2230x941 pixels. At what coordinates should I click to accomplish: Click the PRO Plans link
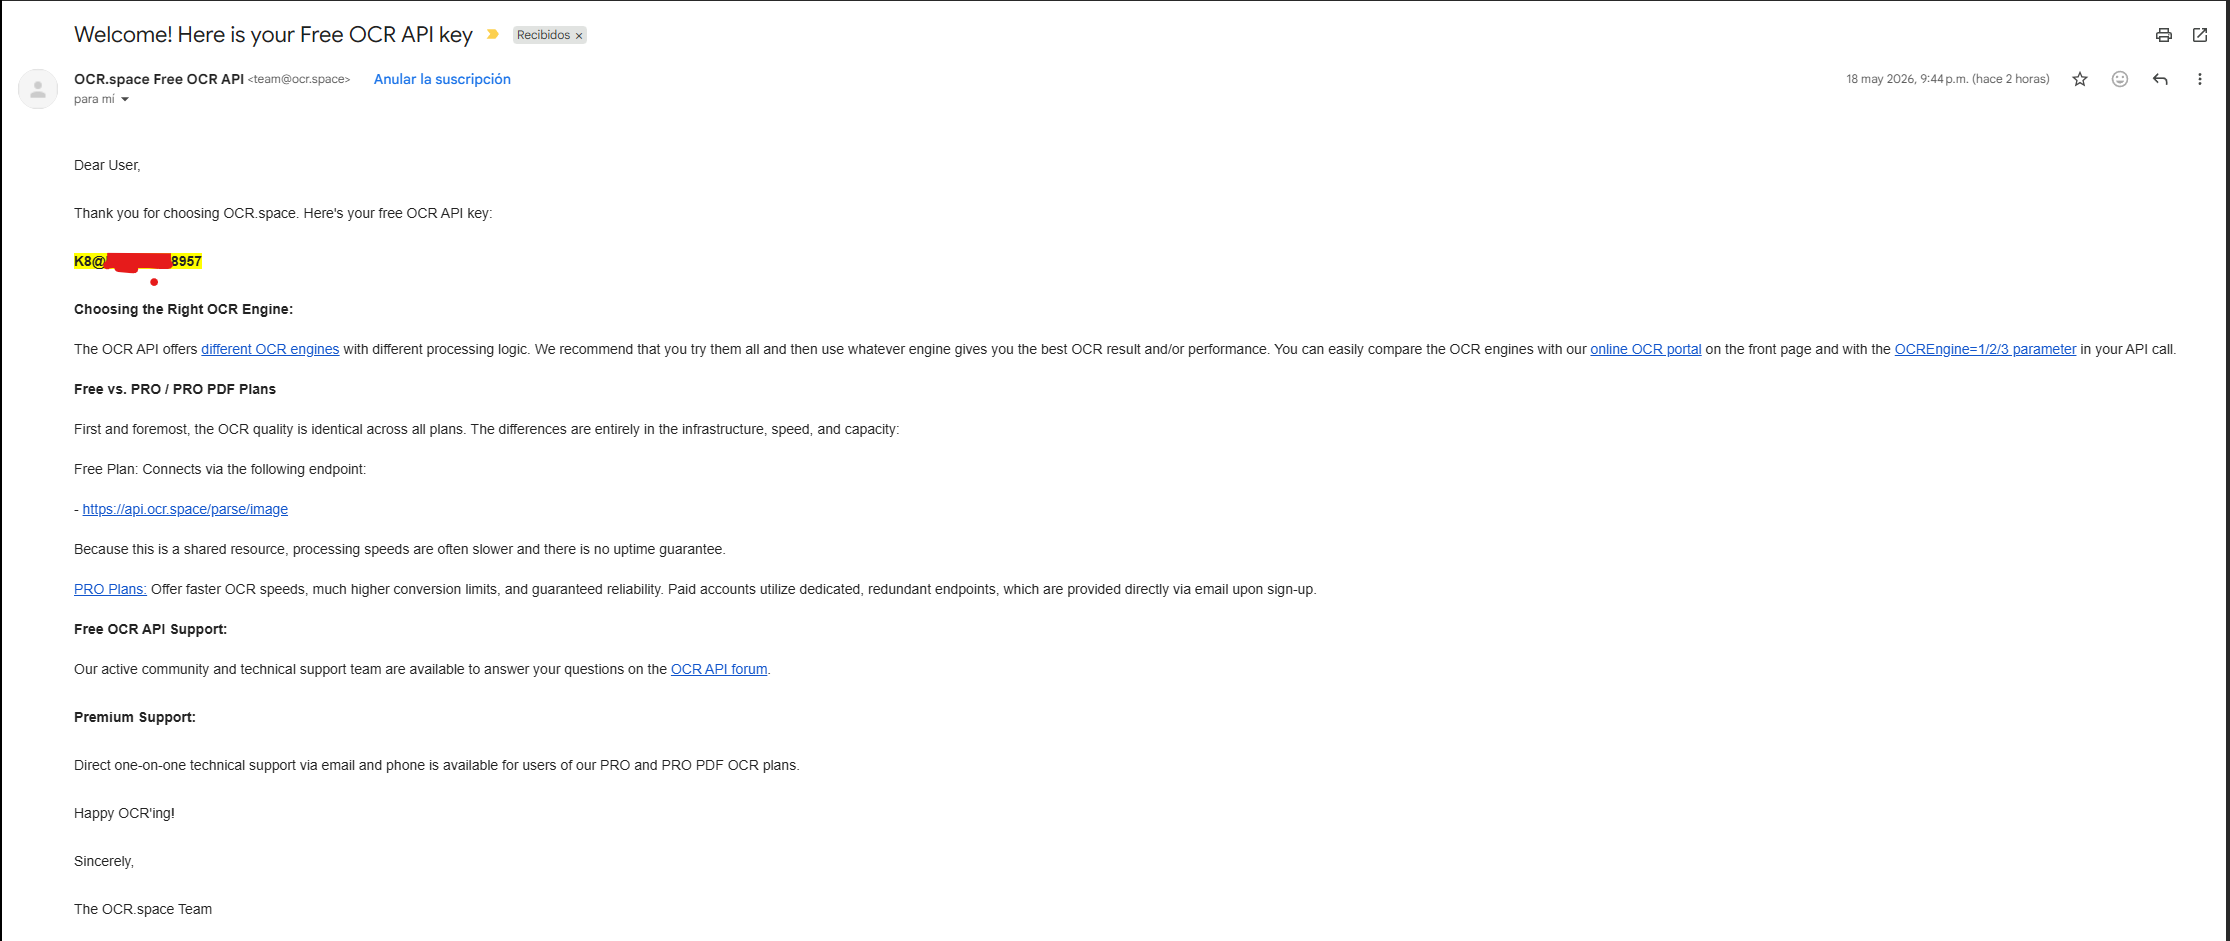click(x=110, y=589)
